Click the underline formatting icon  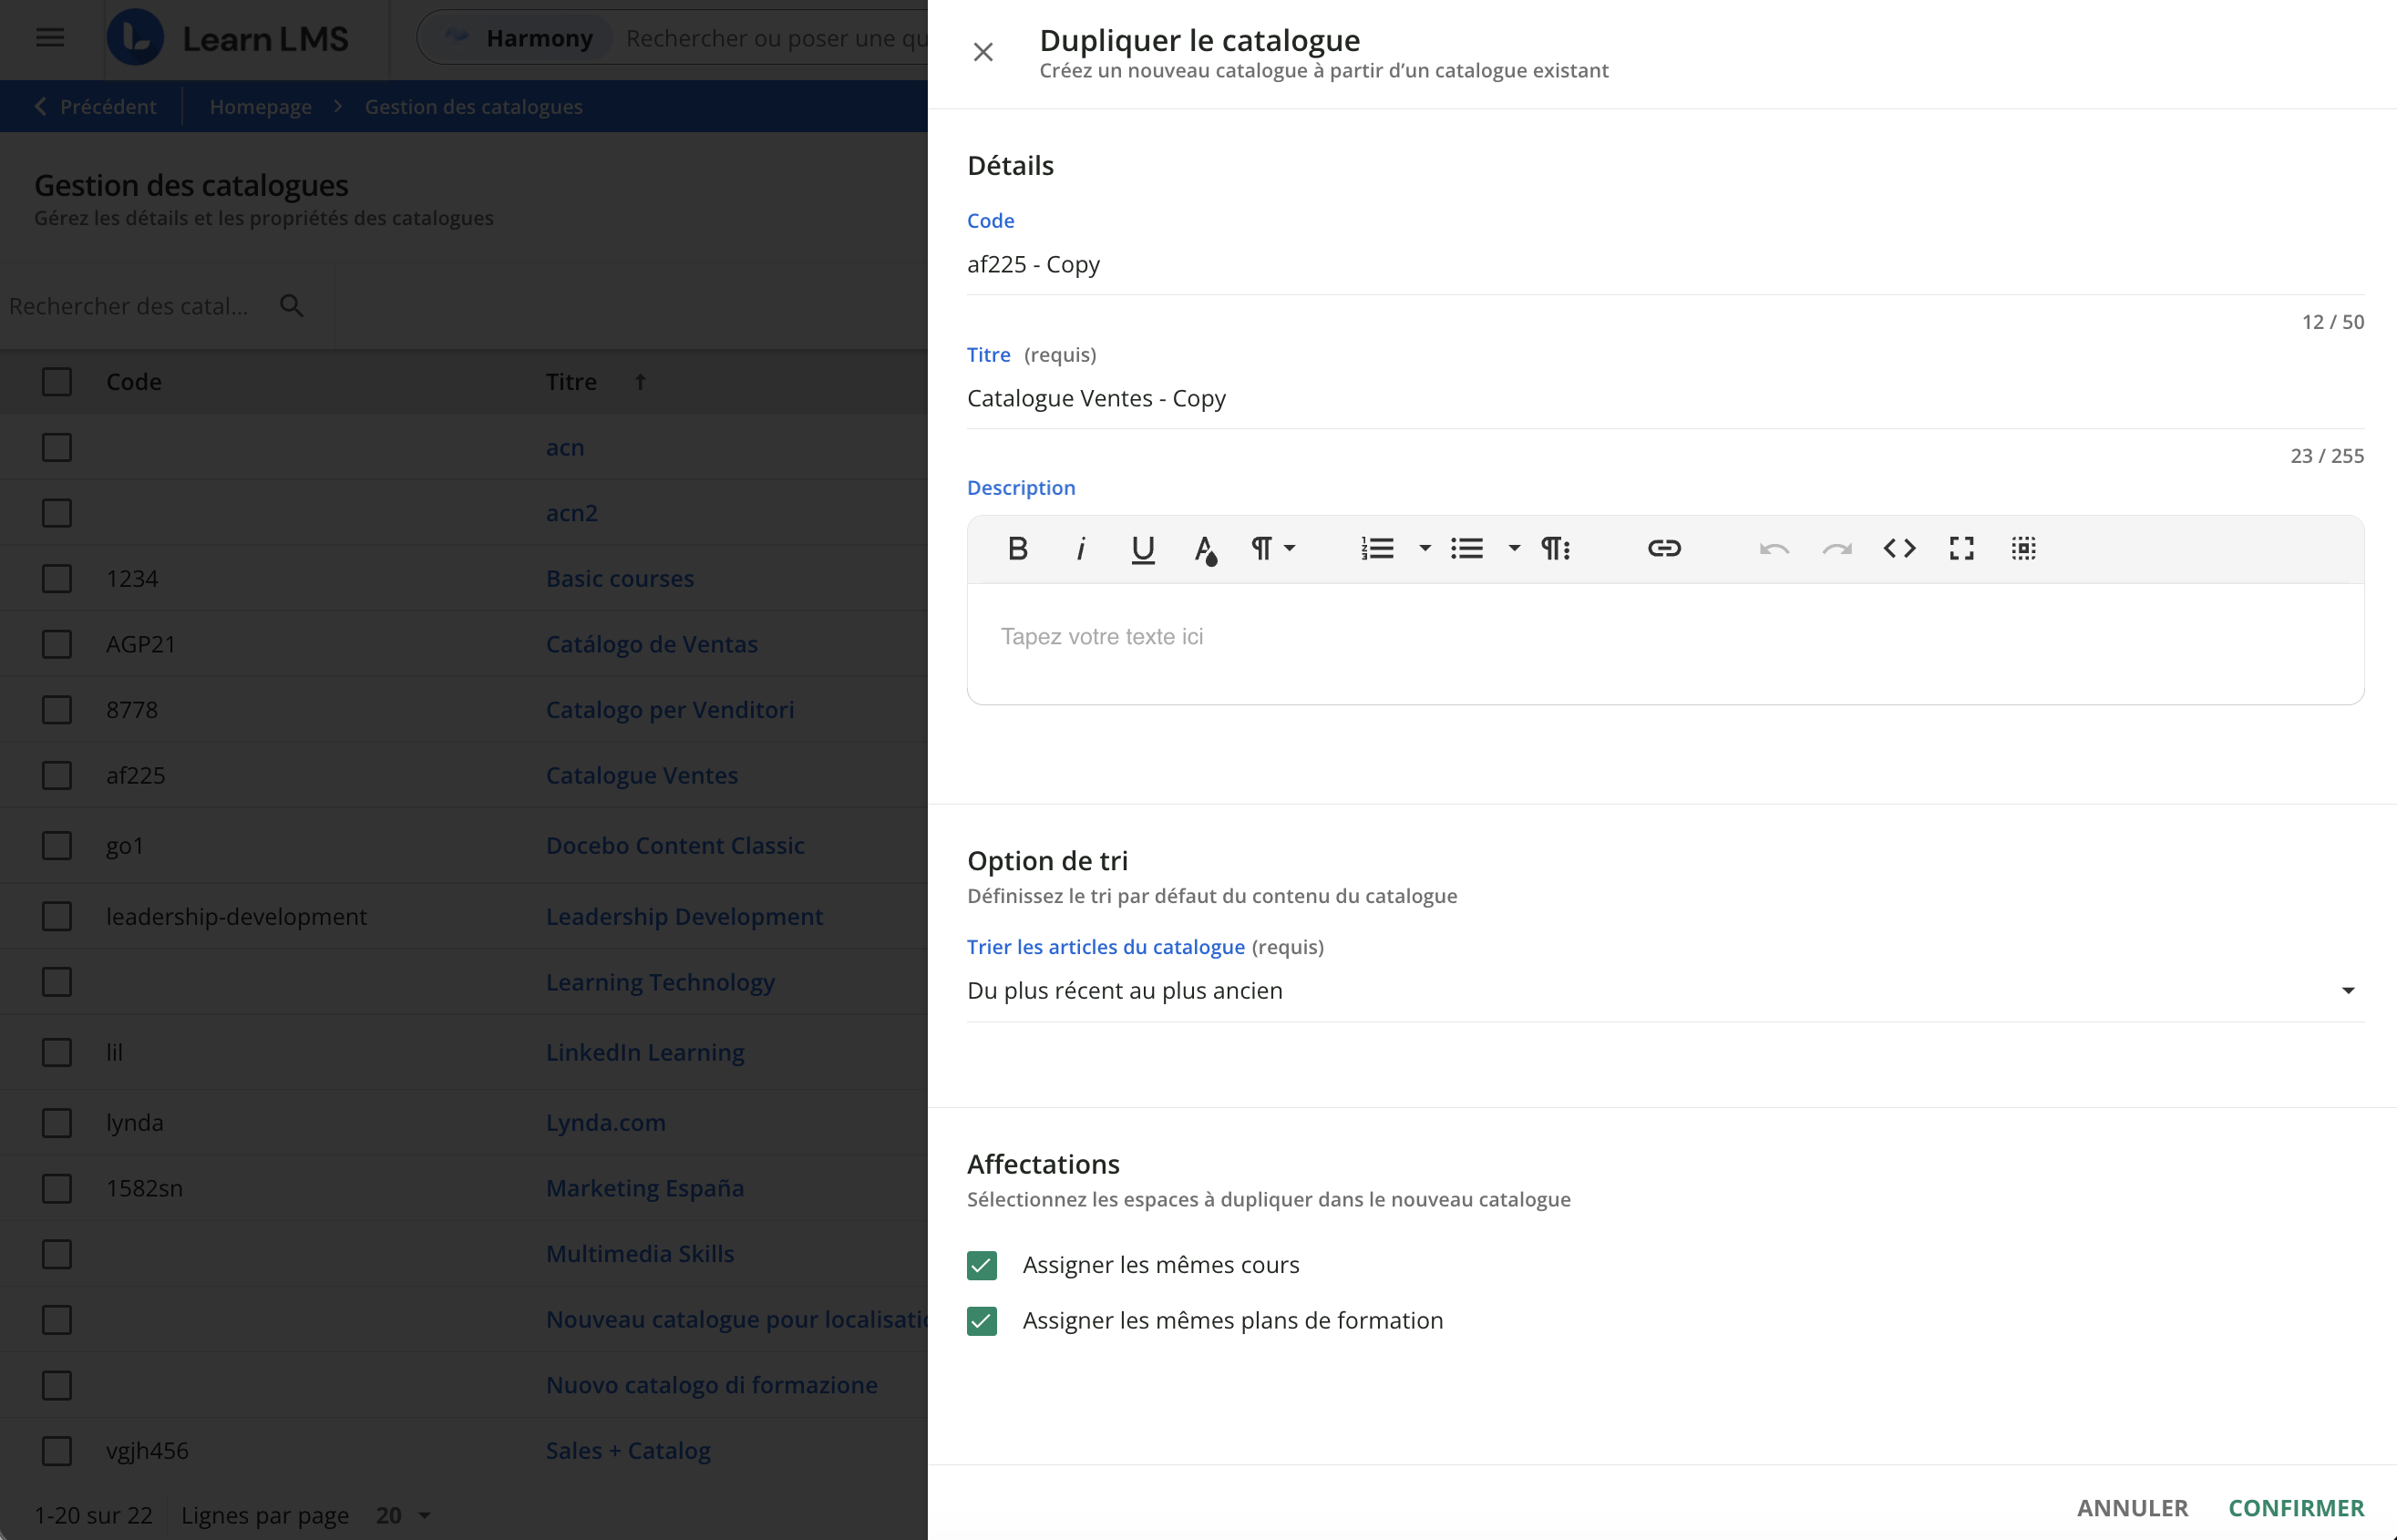pyautogui.click(x=1142, y=548)
